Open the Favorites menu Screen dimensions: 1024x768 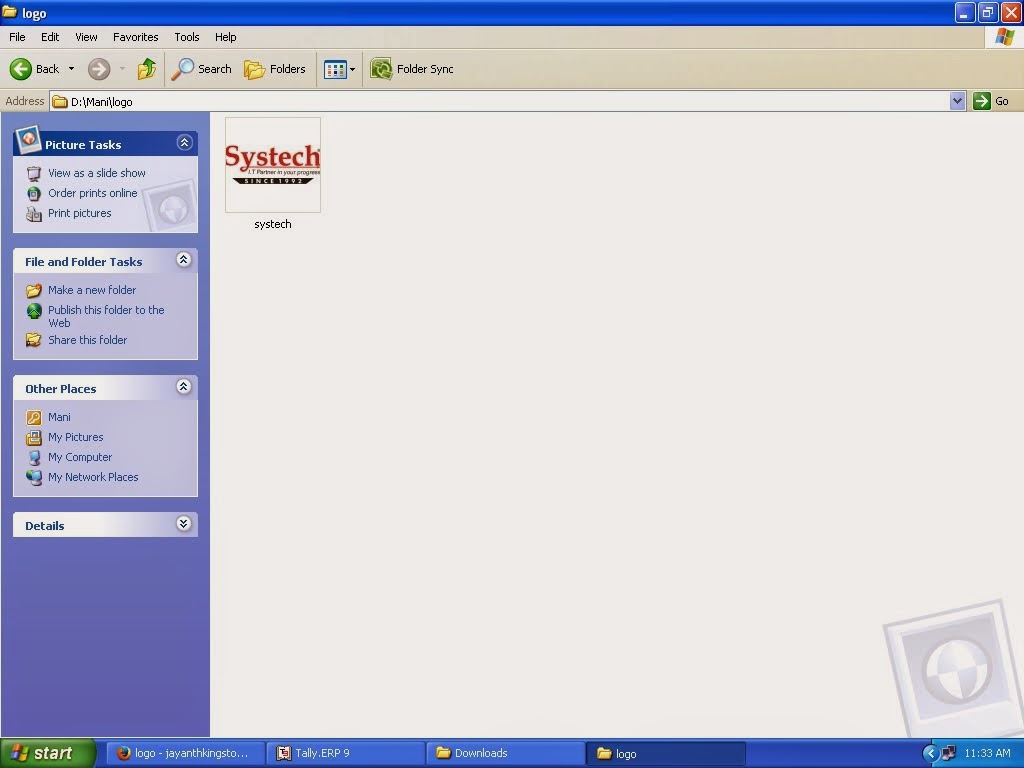[135, 37]
